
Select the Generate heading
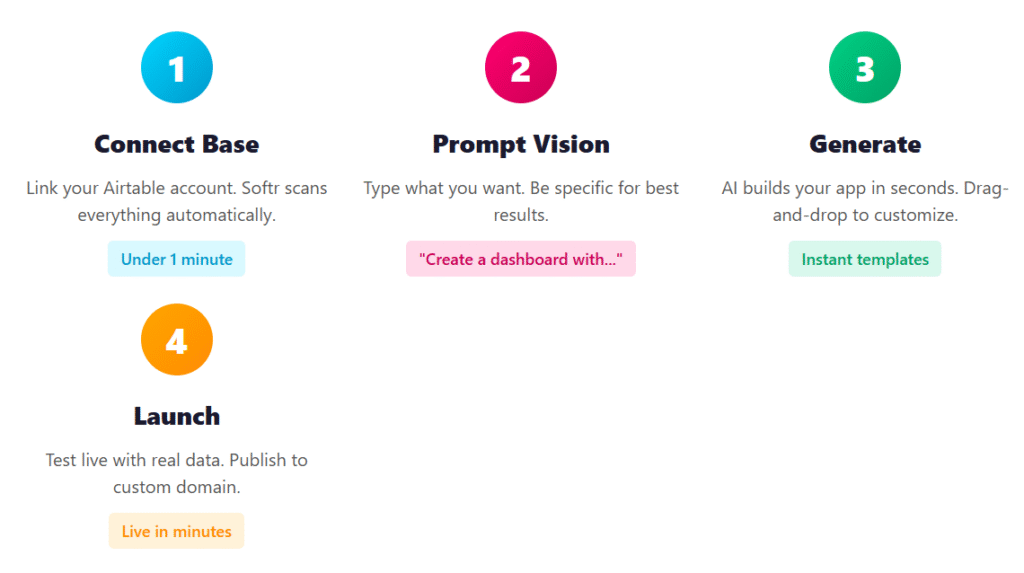point(865,144)
